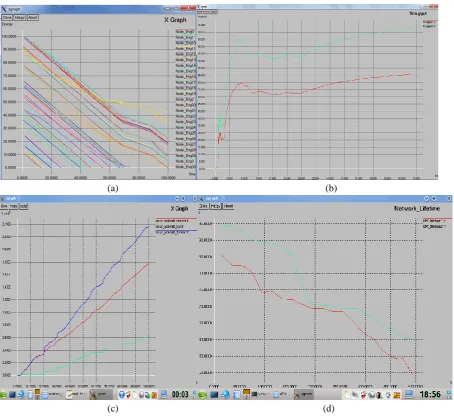Click show desktop icon on 00:03 taskbar
454x418 pixels.
pos(12,395)
